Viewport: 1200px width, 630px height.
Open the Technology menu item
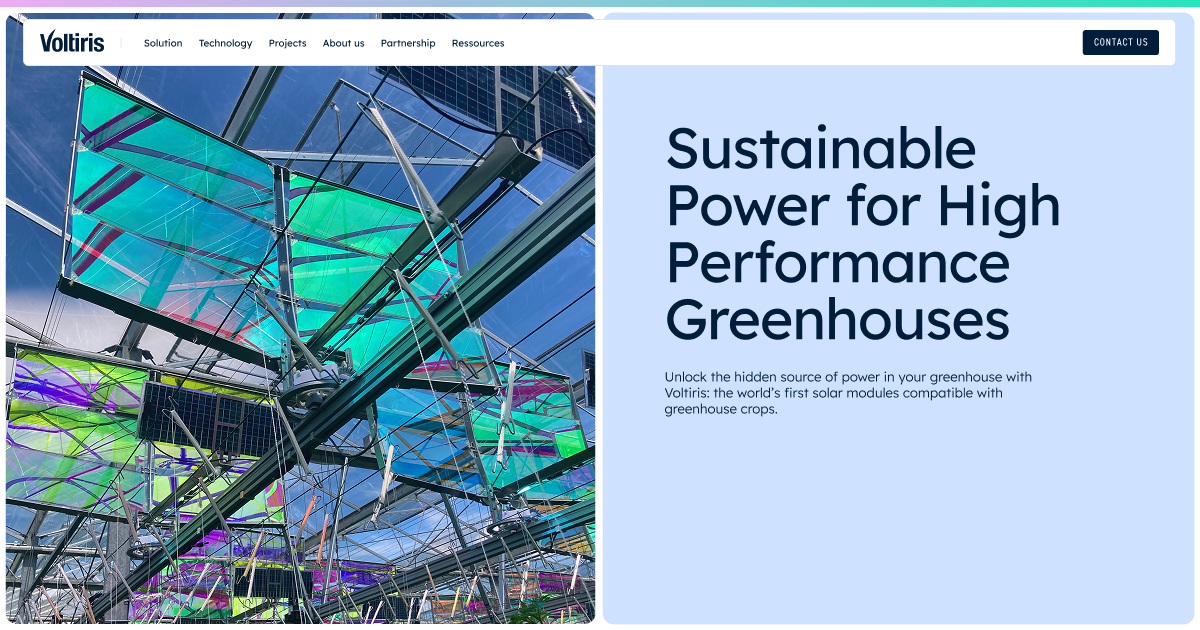click(225, 43)
